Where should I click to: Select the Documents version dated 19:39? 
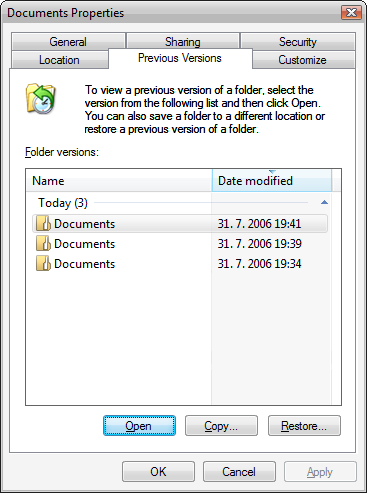(x=180, y=244)
